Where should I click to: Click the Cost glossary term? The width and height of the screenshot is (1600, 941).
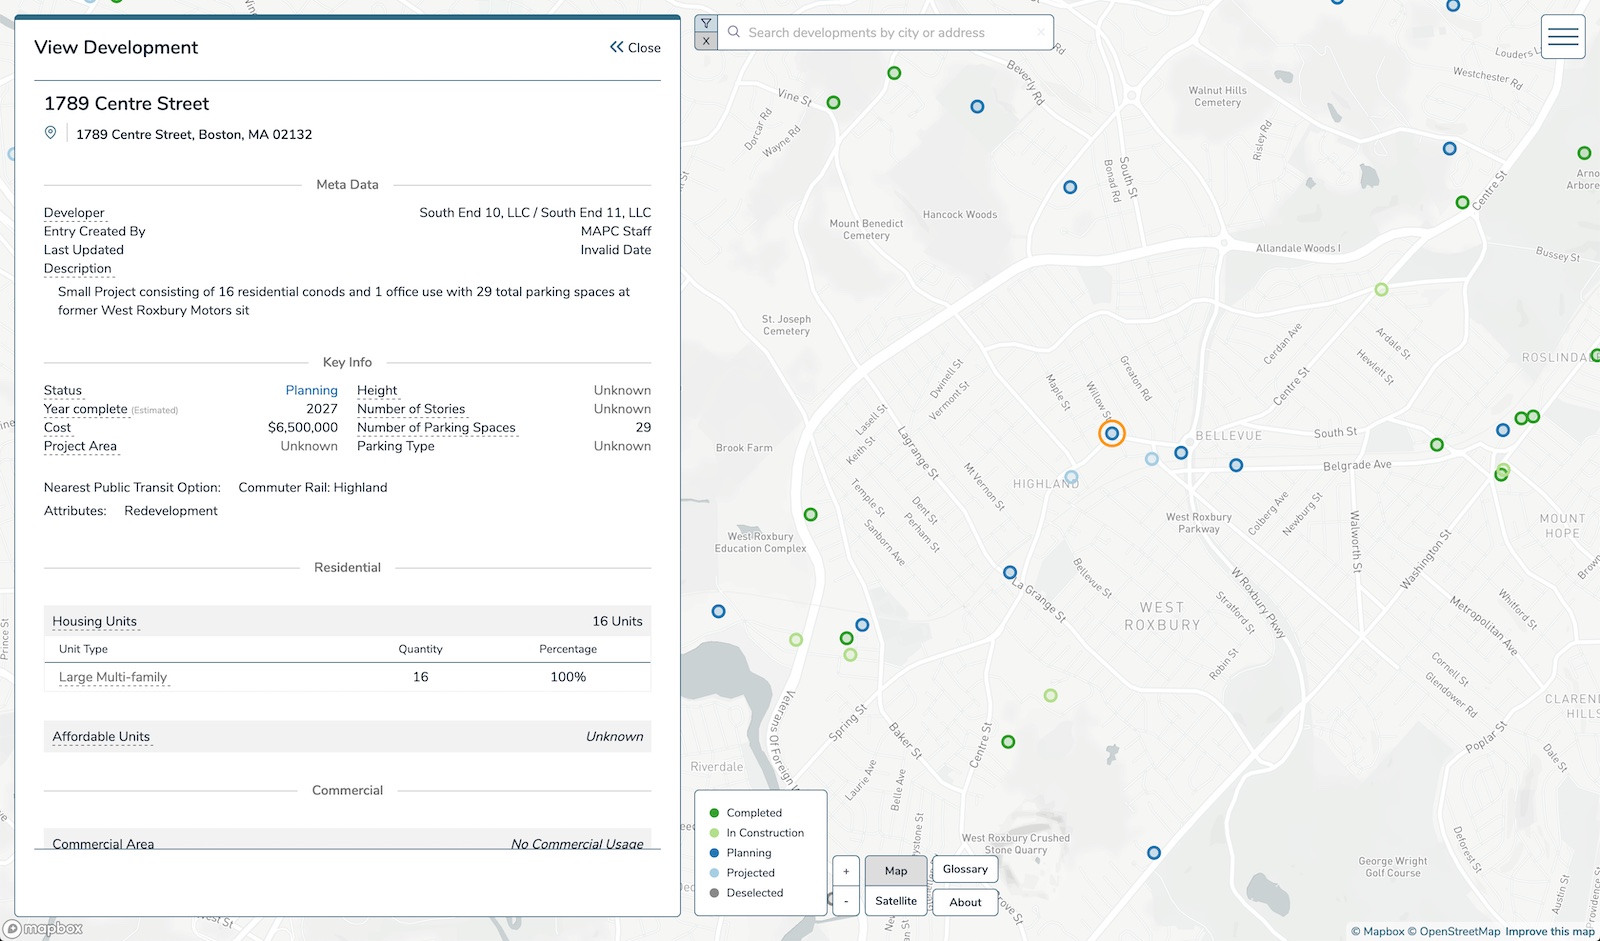click(57, 428)
